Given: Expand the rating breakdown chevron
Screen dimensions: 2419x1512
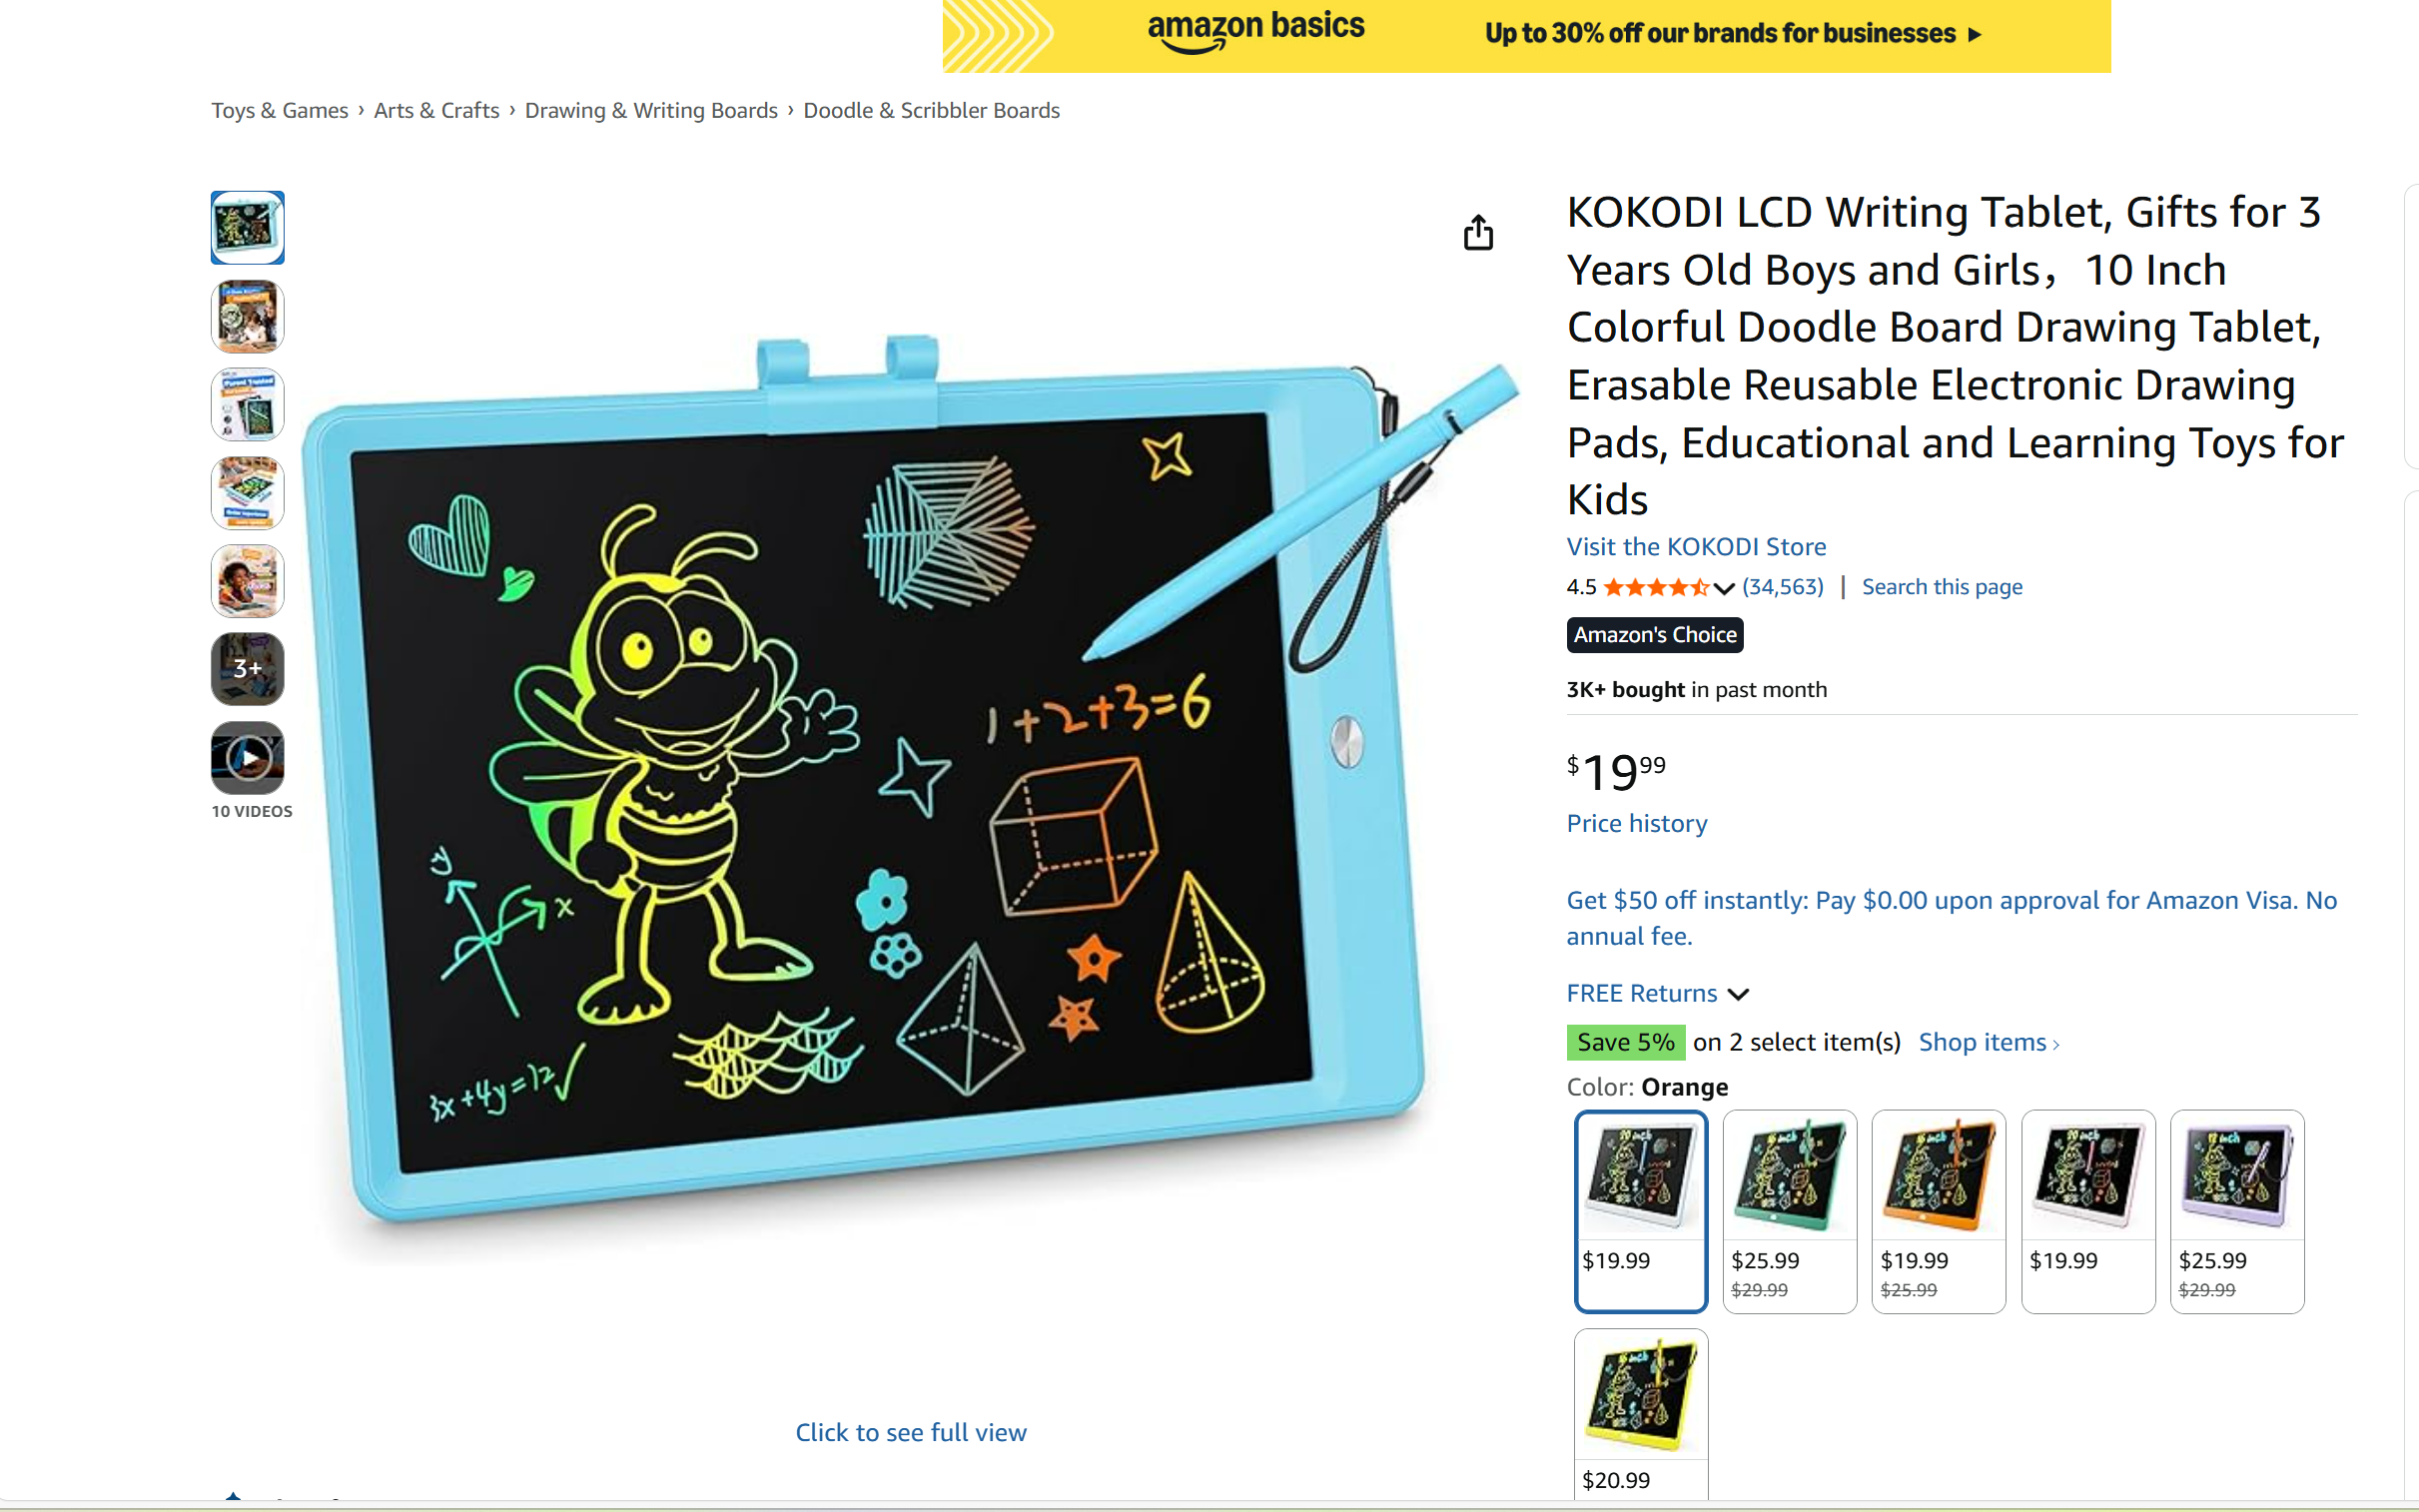Looking at the screenshot, I should coord(1724,588).
